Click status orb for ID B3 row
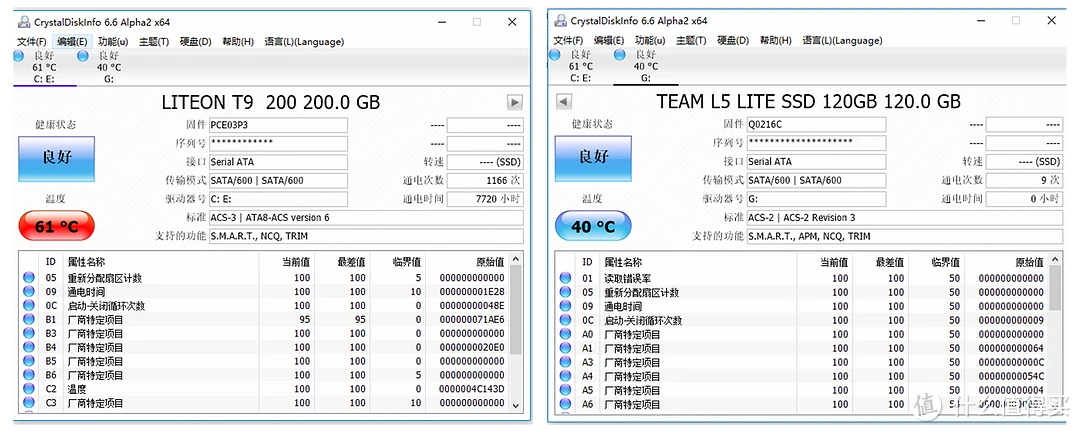This screenshot has height=432, width=1080. (x=29, y=333)
